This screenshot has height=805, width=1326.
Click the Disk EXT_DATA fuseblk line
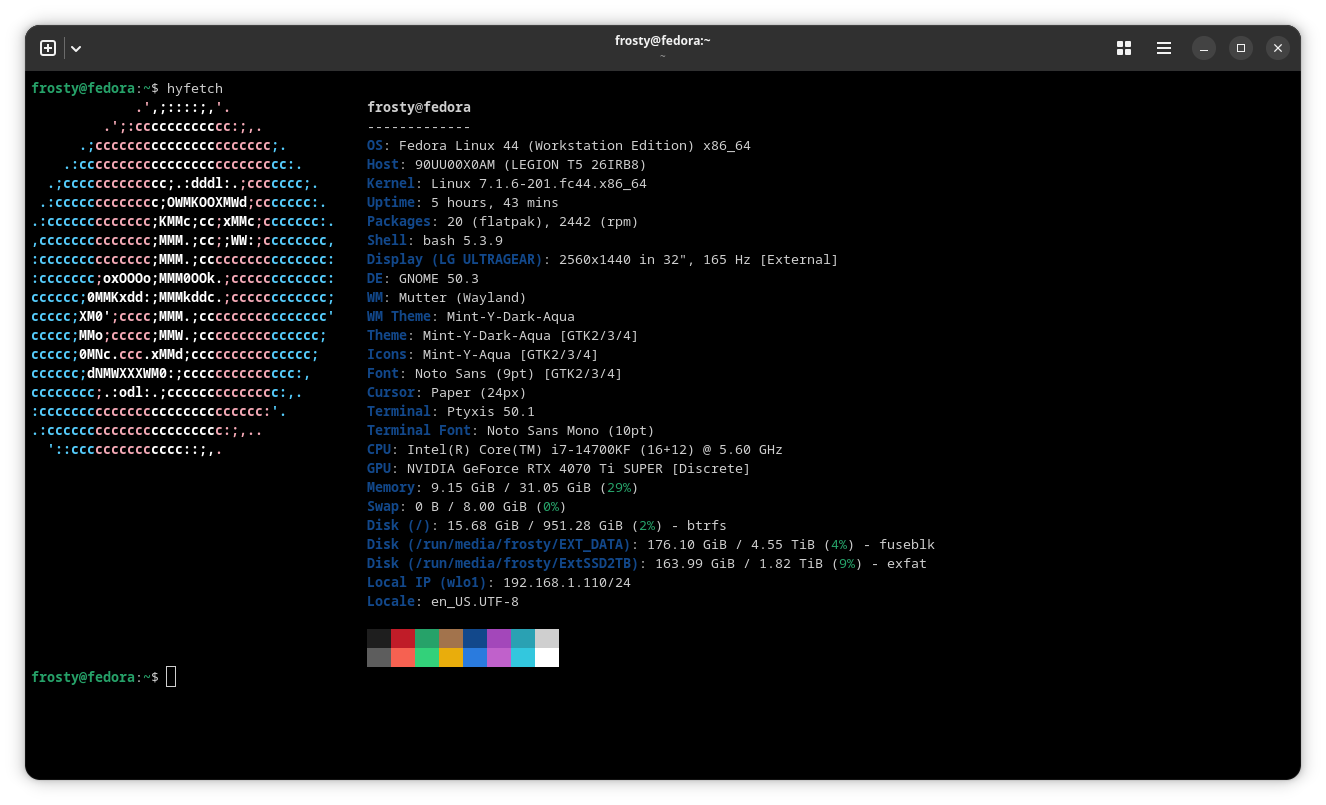651,544
